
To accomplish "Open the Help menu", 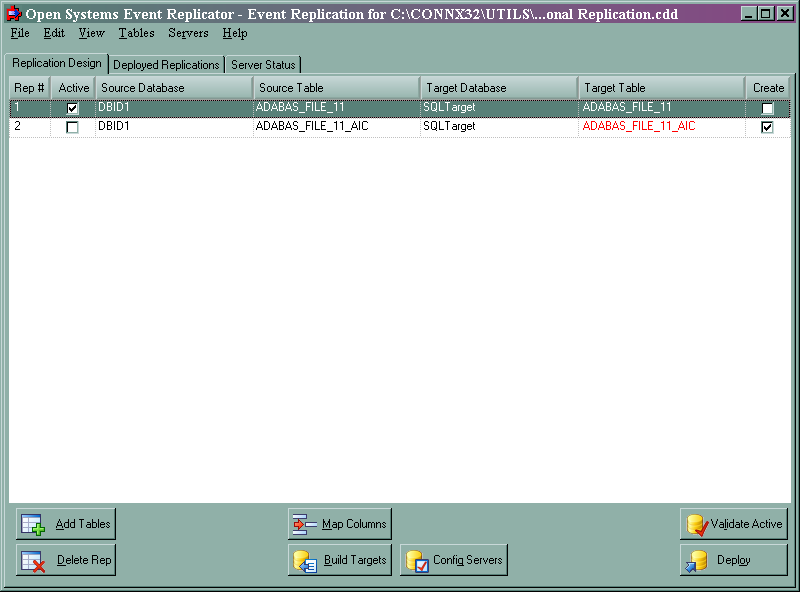I will coord(235,33).
